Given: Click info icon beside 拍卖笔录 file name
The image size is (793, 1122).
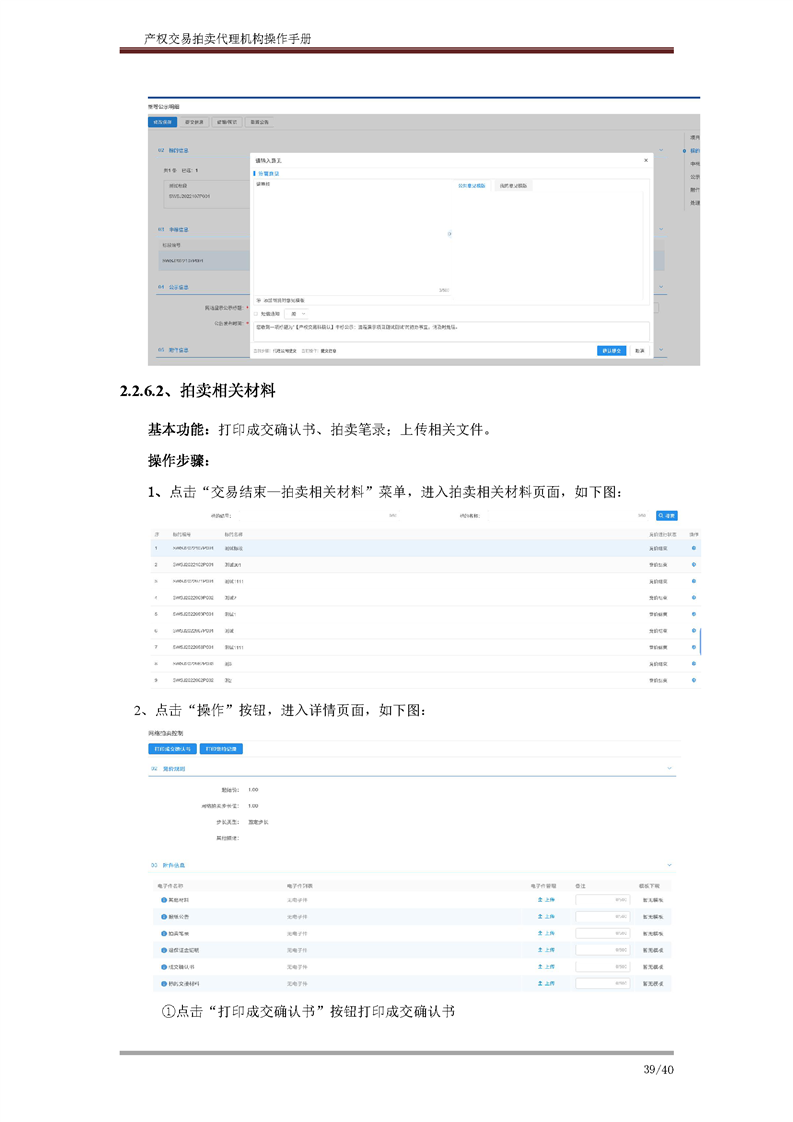Looking at the screenshot, I should click(164, 933).
